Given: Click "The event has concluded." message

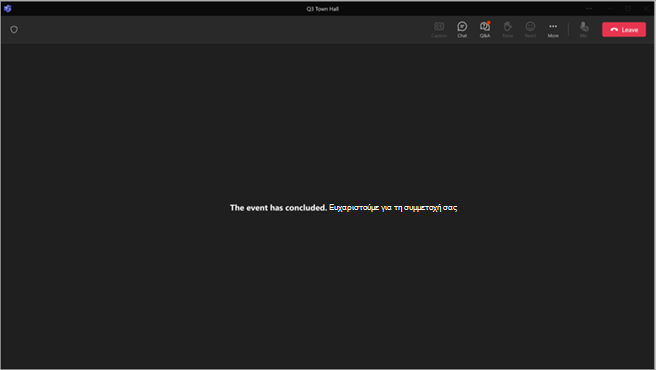Looking at the screenshot, I should [x=278, y=208].
